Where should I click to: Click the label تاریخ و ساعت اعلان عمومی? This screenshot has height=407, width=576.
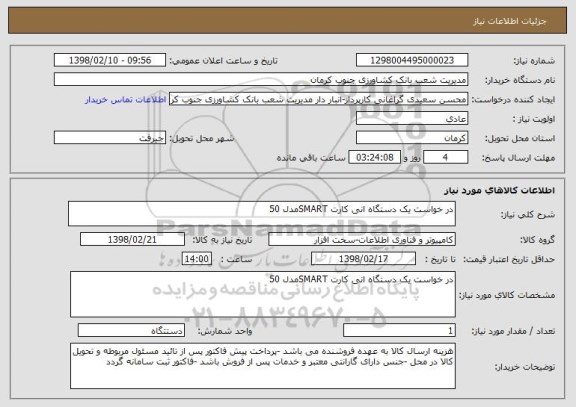pos(223,61)
